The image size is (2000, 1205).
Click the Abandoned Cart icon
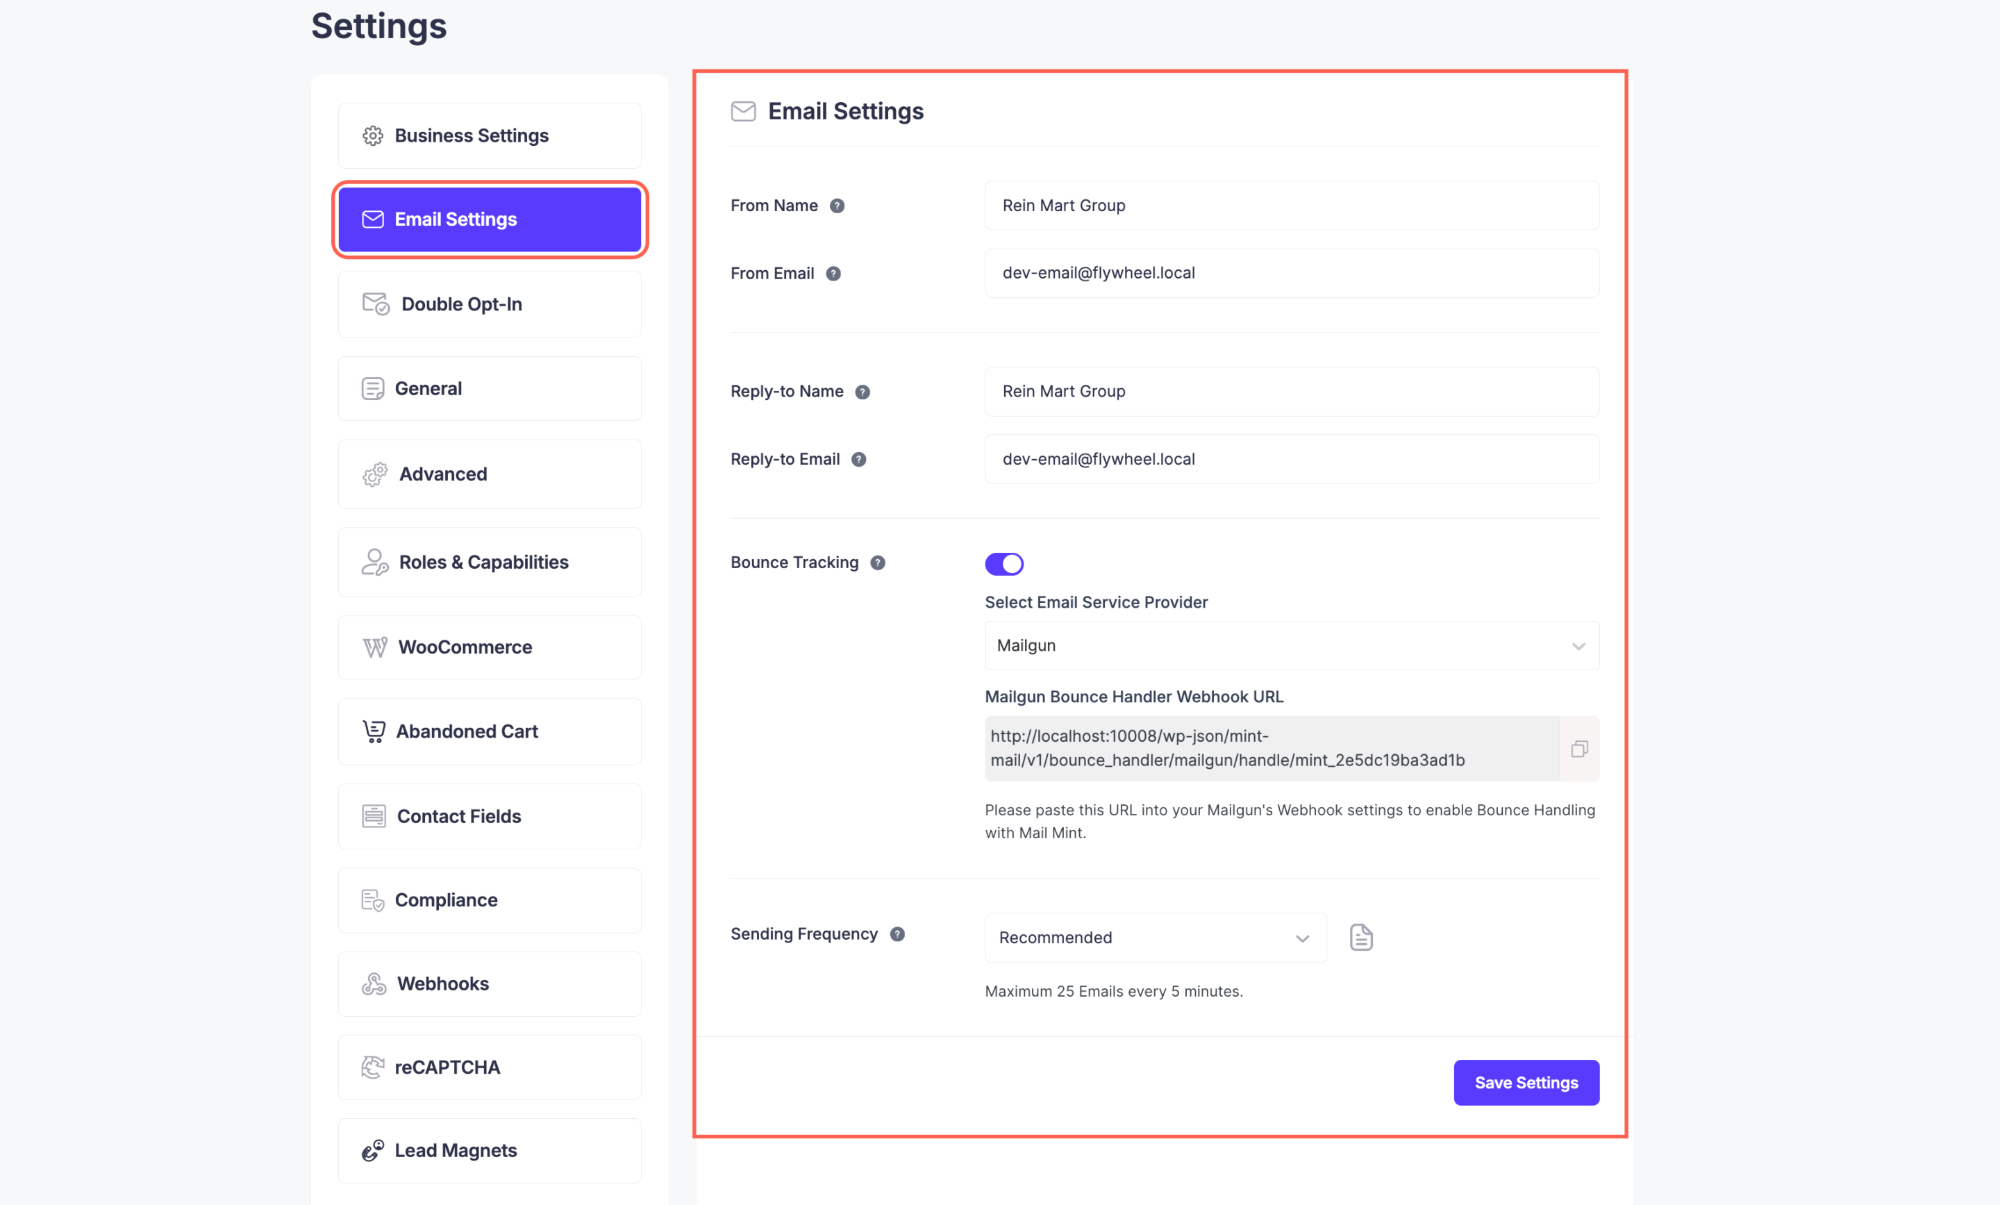pyautogui.click(x=374, y=732)
